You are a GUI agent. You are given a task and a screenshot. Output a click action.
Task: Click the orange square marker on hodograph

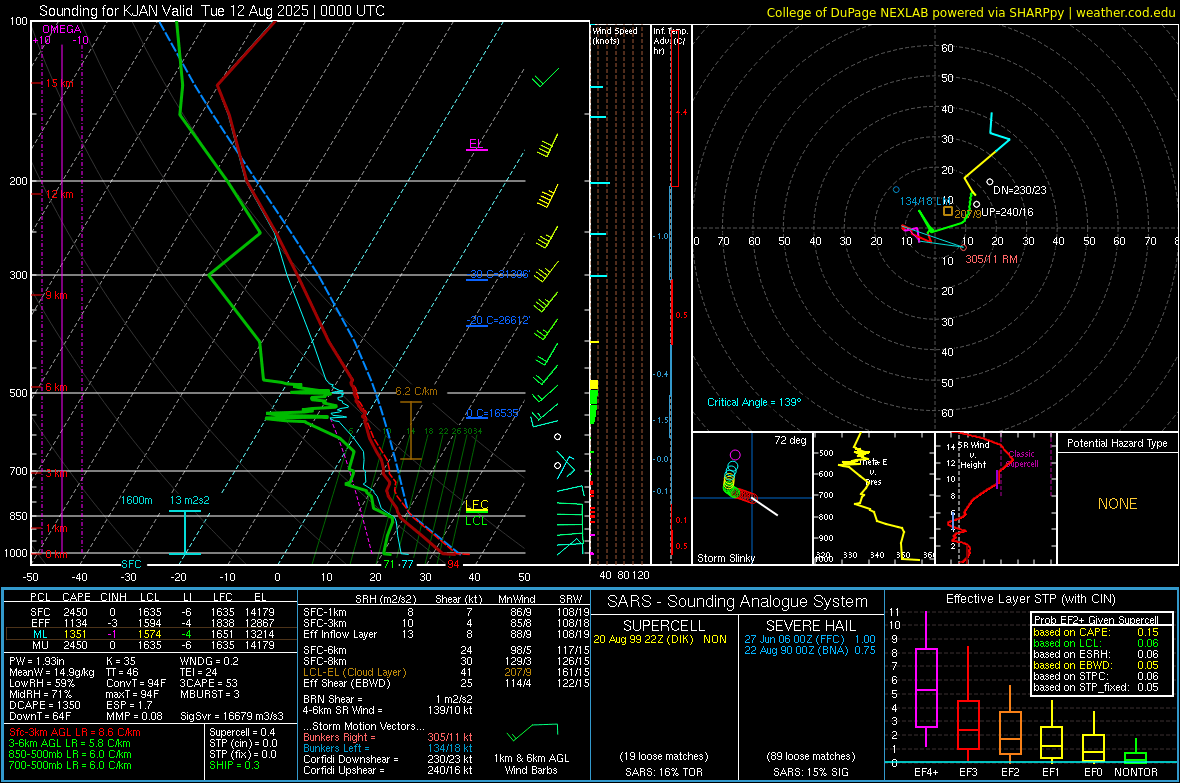[x=948, y=212]
